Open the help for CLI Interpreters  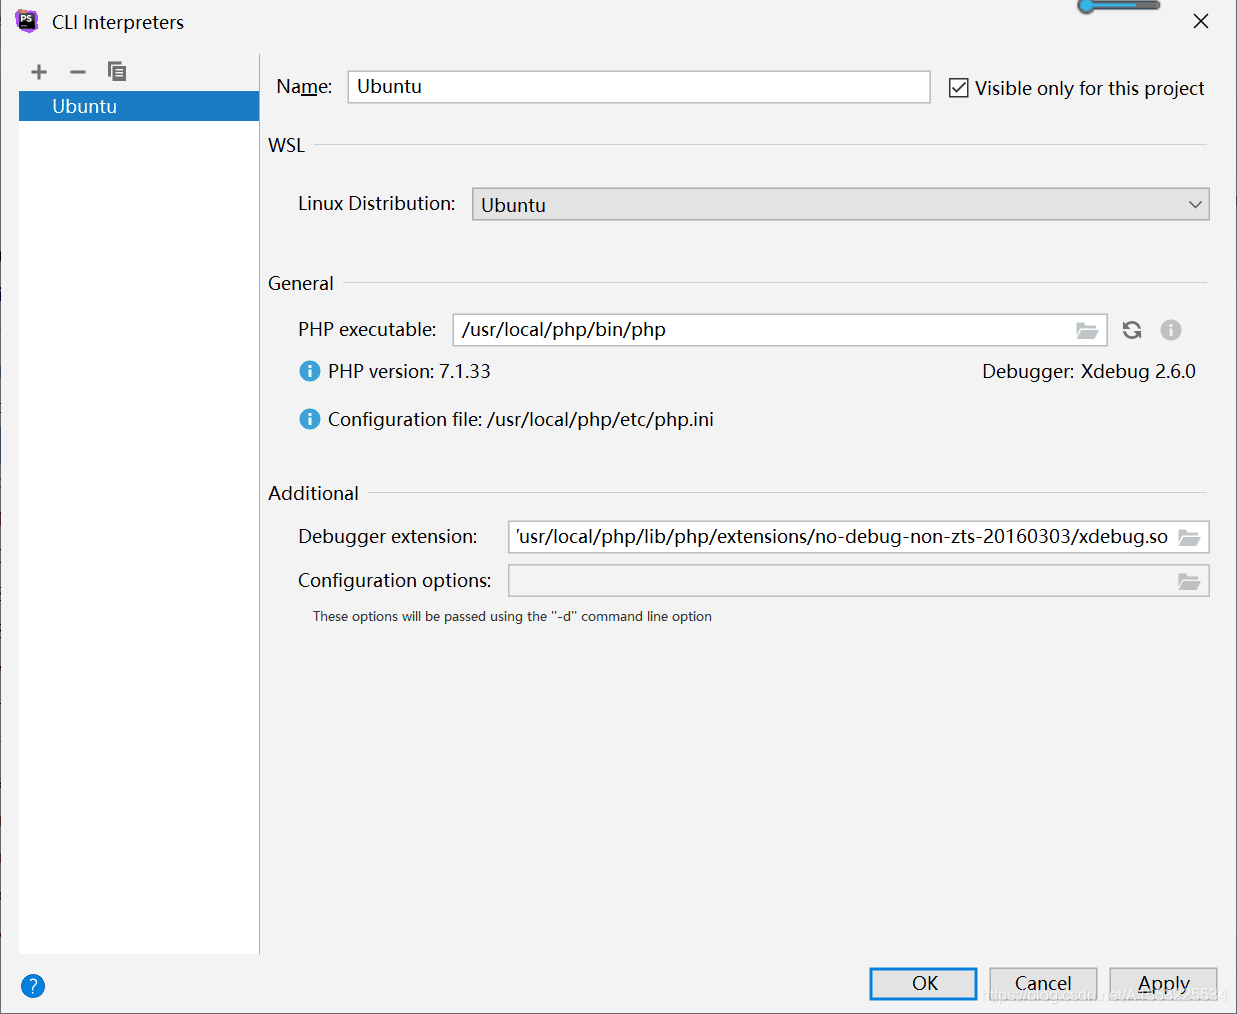click(33, 986)
